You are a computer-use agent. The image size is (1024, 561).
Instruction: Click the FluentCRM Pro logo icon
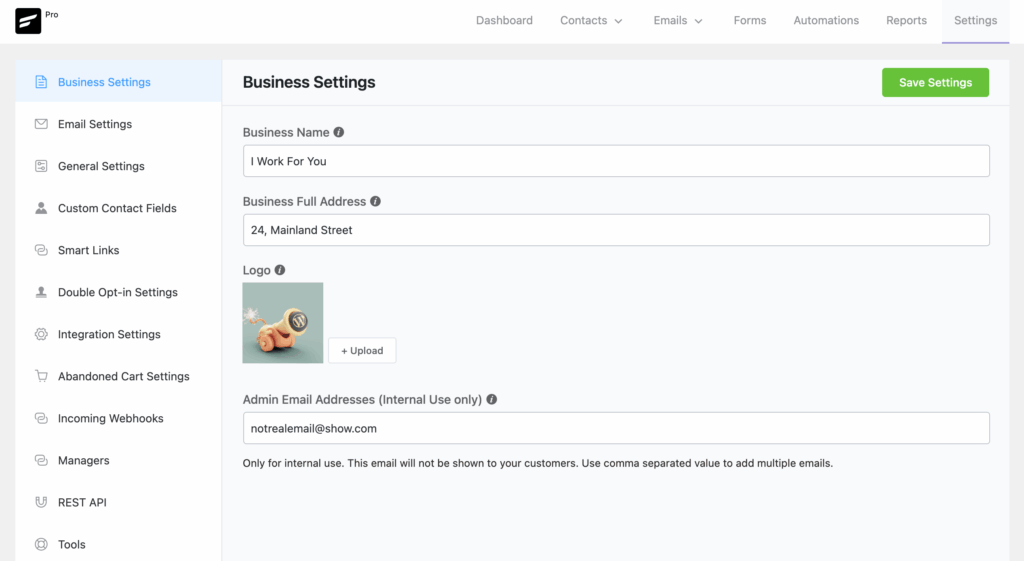pyautogui.click(x=28, y=21)
